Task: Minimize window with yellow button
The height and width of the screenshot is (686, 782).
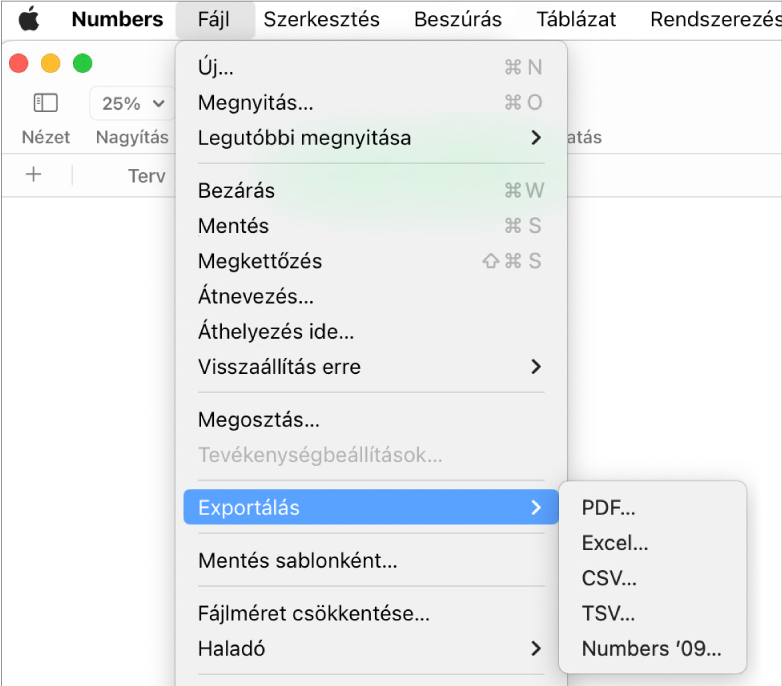Action: coord(50,63)
